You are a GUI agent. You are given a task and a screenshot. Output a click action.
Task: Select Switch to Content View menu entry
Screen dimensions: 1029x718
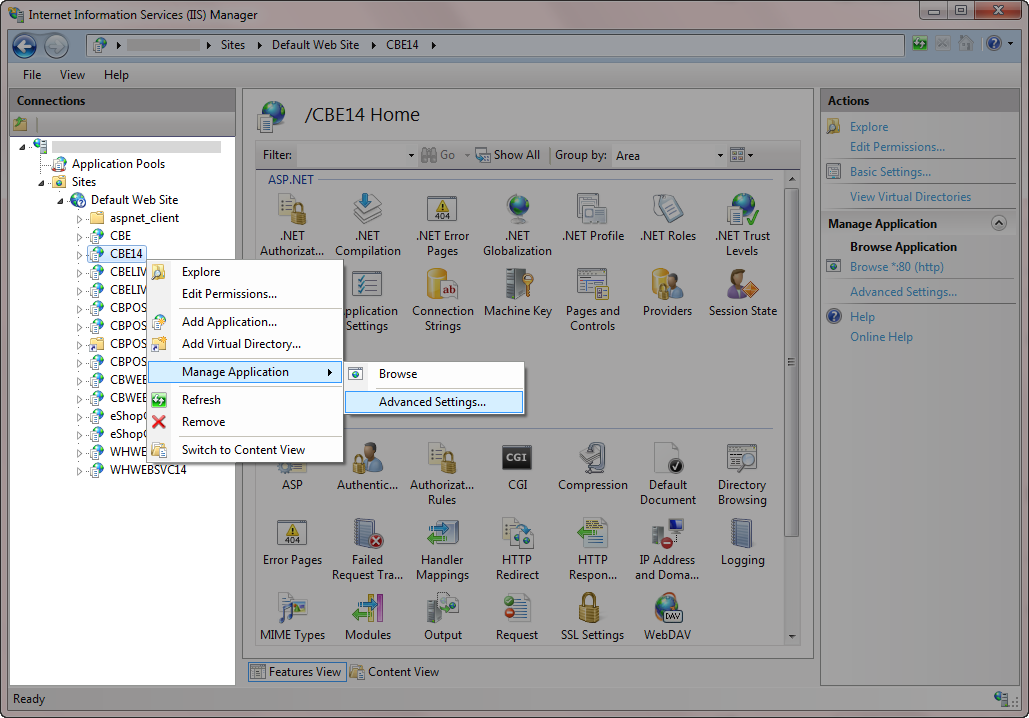click(x=243, y=450)
